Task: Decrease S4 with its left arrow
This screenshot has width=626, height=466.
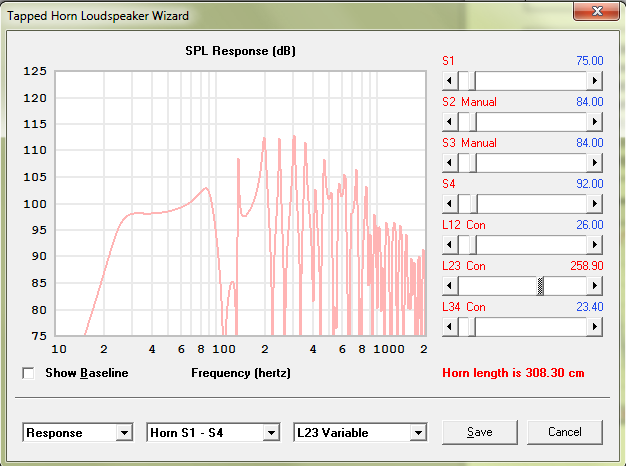Action: coord(450,204)
